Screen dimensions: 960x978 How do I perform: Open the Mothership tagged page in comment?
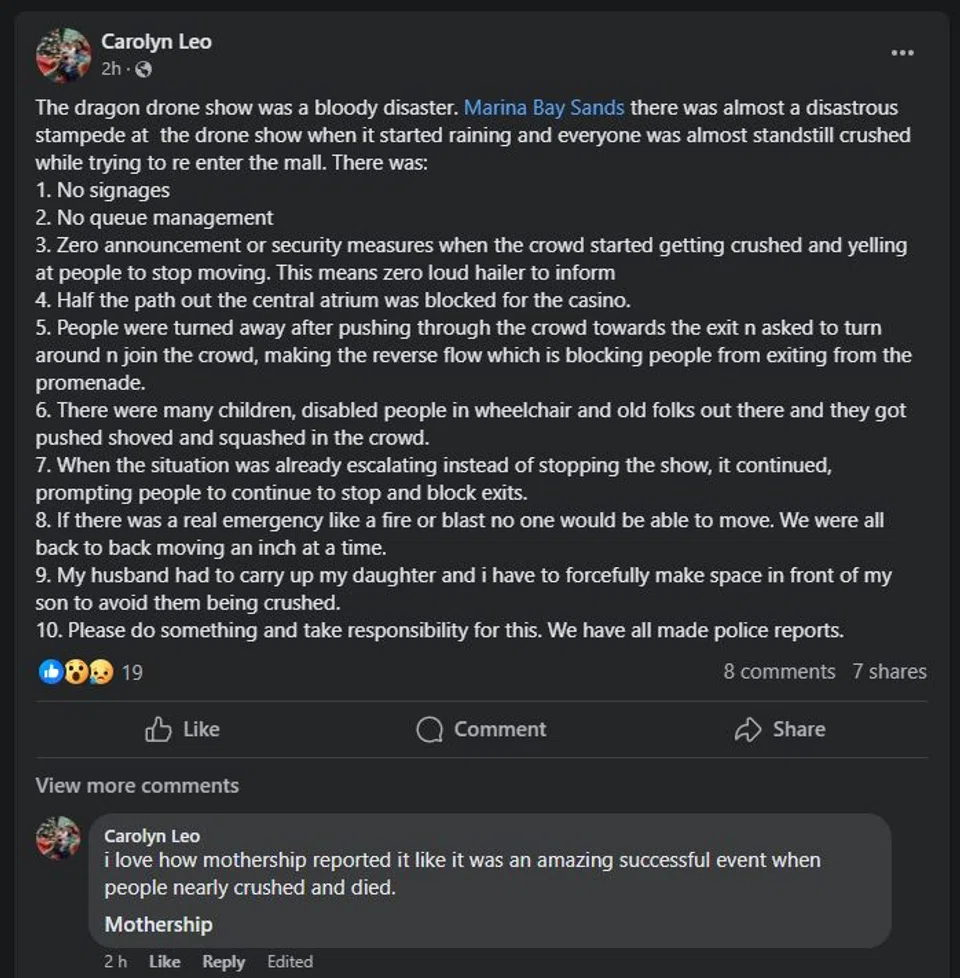[158, 924]
